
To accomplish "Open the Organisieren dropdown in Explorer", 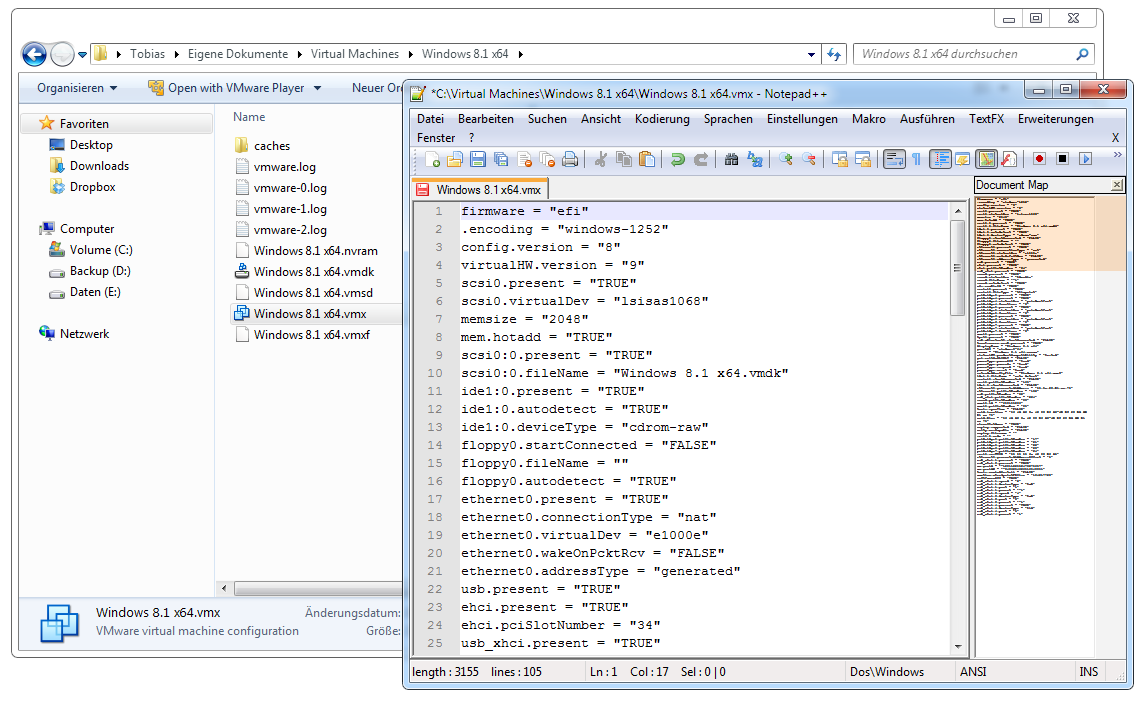I will click(77, 87).
